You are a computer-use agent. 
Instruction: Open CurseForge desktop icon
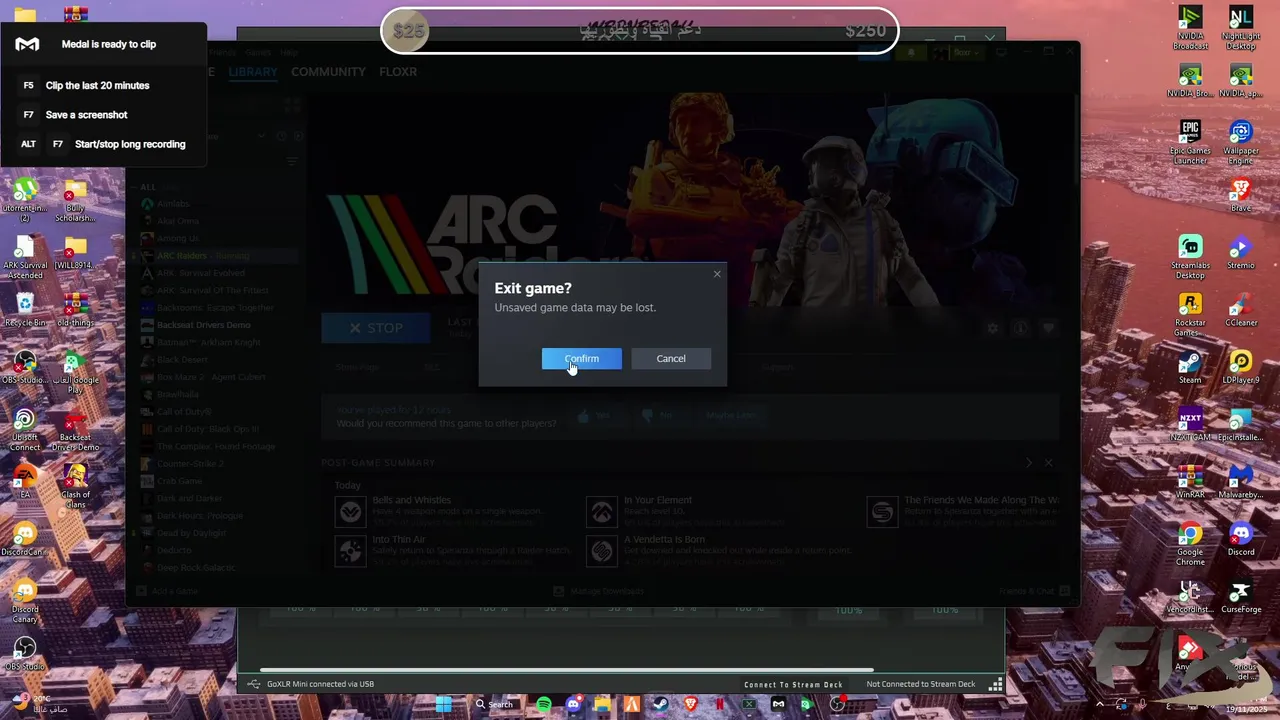point(1241,597)
